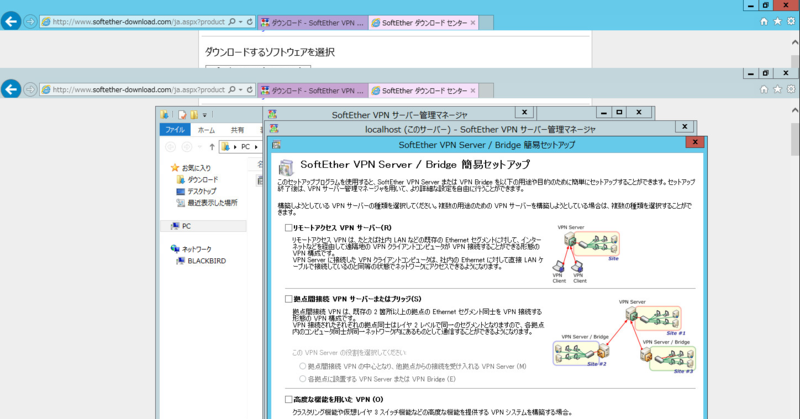Click Explorer window folder icon in title bar

[164, 115]
